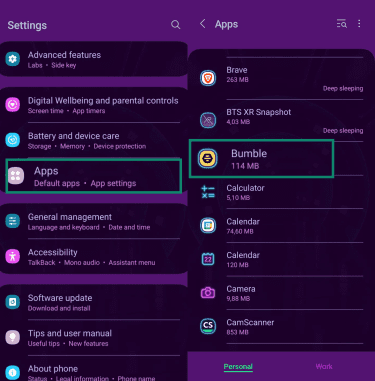Click the Apps screen title
Viewport: 375px width, 381px height.
[x=226, y=24]
